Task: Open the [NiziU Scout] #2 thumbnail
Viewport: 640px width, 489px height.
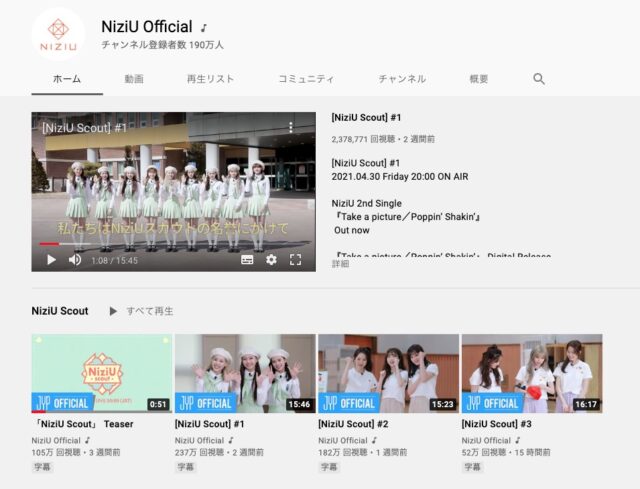Action: coord(389,373)
